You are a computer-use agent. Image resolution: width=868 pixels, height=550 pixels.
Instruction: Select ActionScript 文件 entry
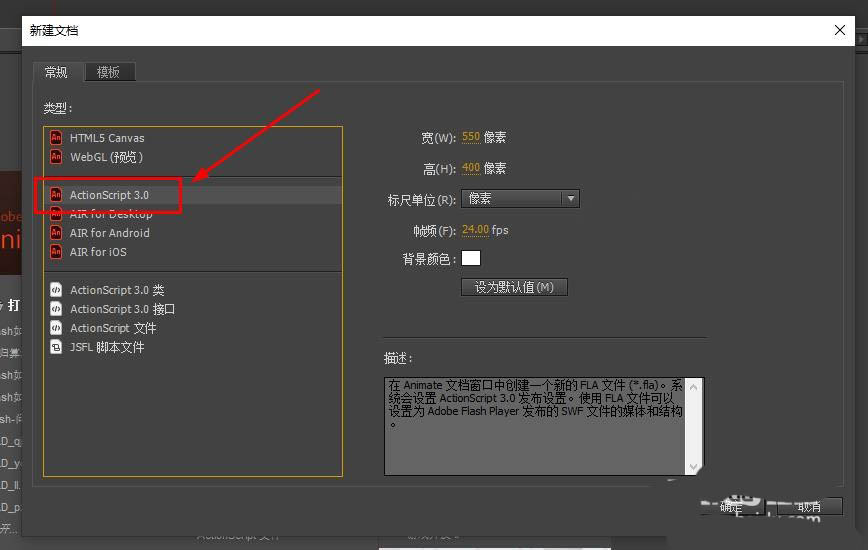point(193,328)
